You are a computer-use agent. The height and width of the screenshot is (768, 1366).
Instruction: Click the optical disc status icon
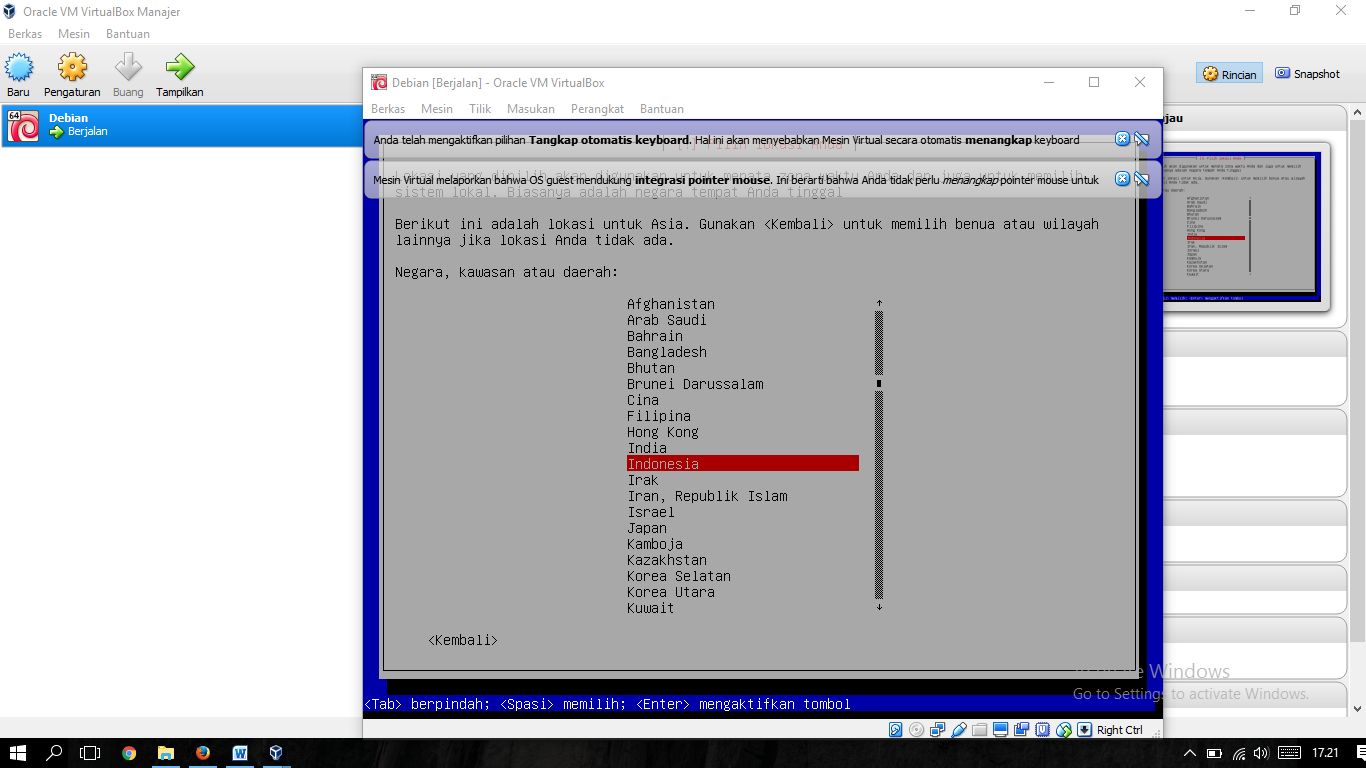916,730
